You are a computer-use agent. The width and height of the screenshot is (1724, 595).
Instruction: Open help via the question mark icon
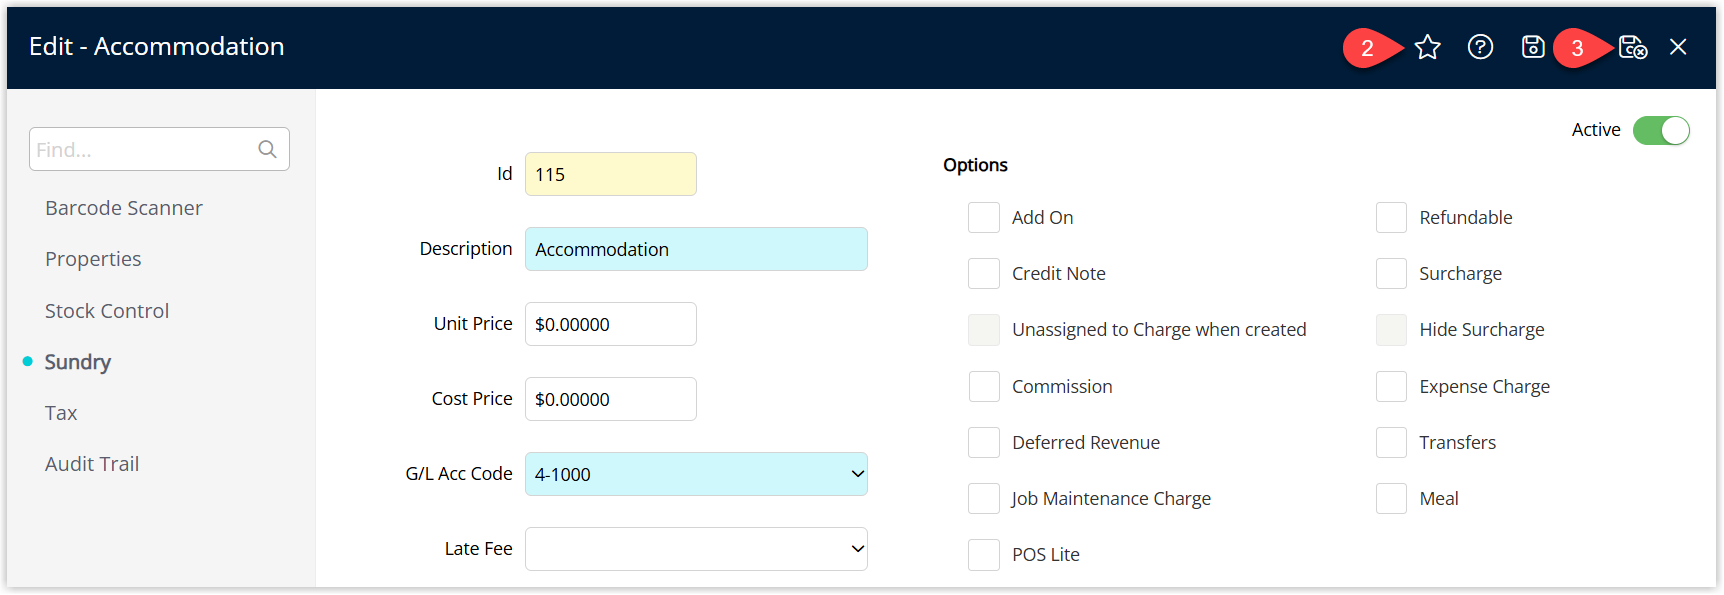(x=1480, y=47)
